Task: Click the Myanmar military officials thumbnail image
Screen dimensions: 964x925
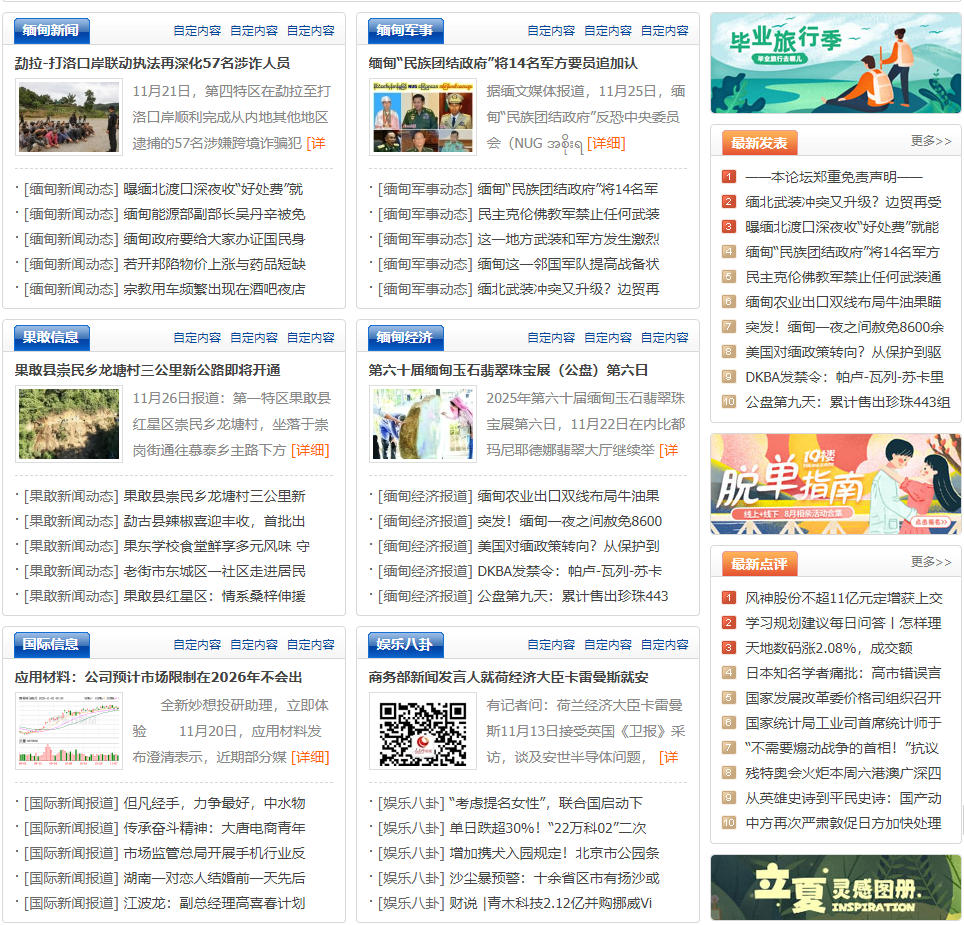Action: tap(422, 117)
